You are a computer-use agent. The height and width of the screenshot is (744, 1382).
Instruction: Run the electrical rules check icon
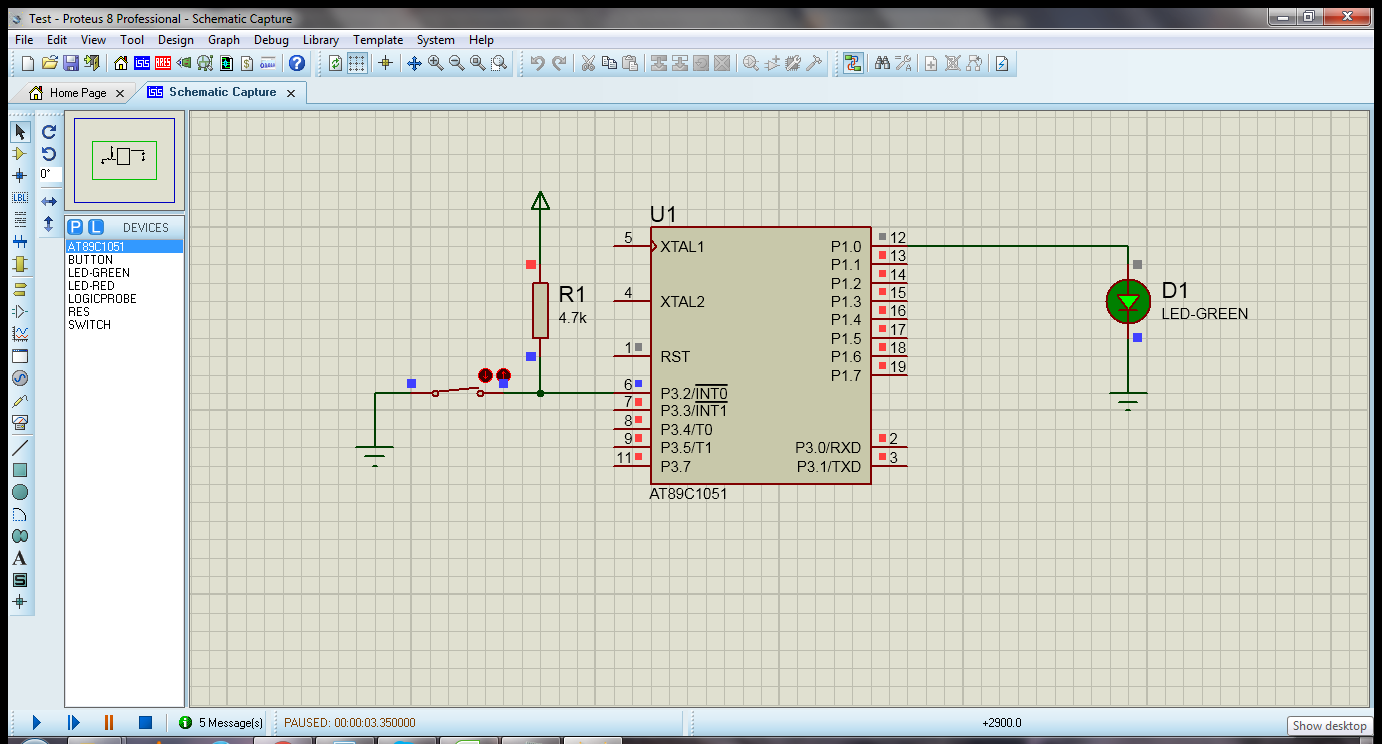point(1001,63)
